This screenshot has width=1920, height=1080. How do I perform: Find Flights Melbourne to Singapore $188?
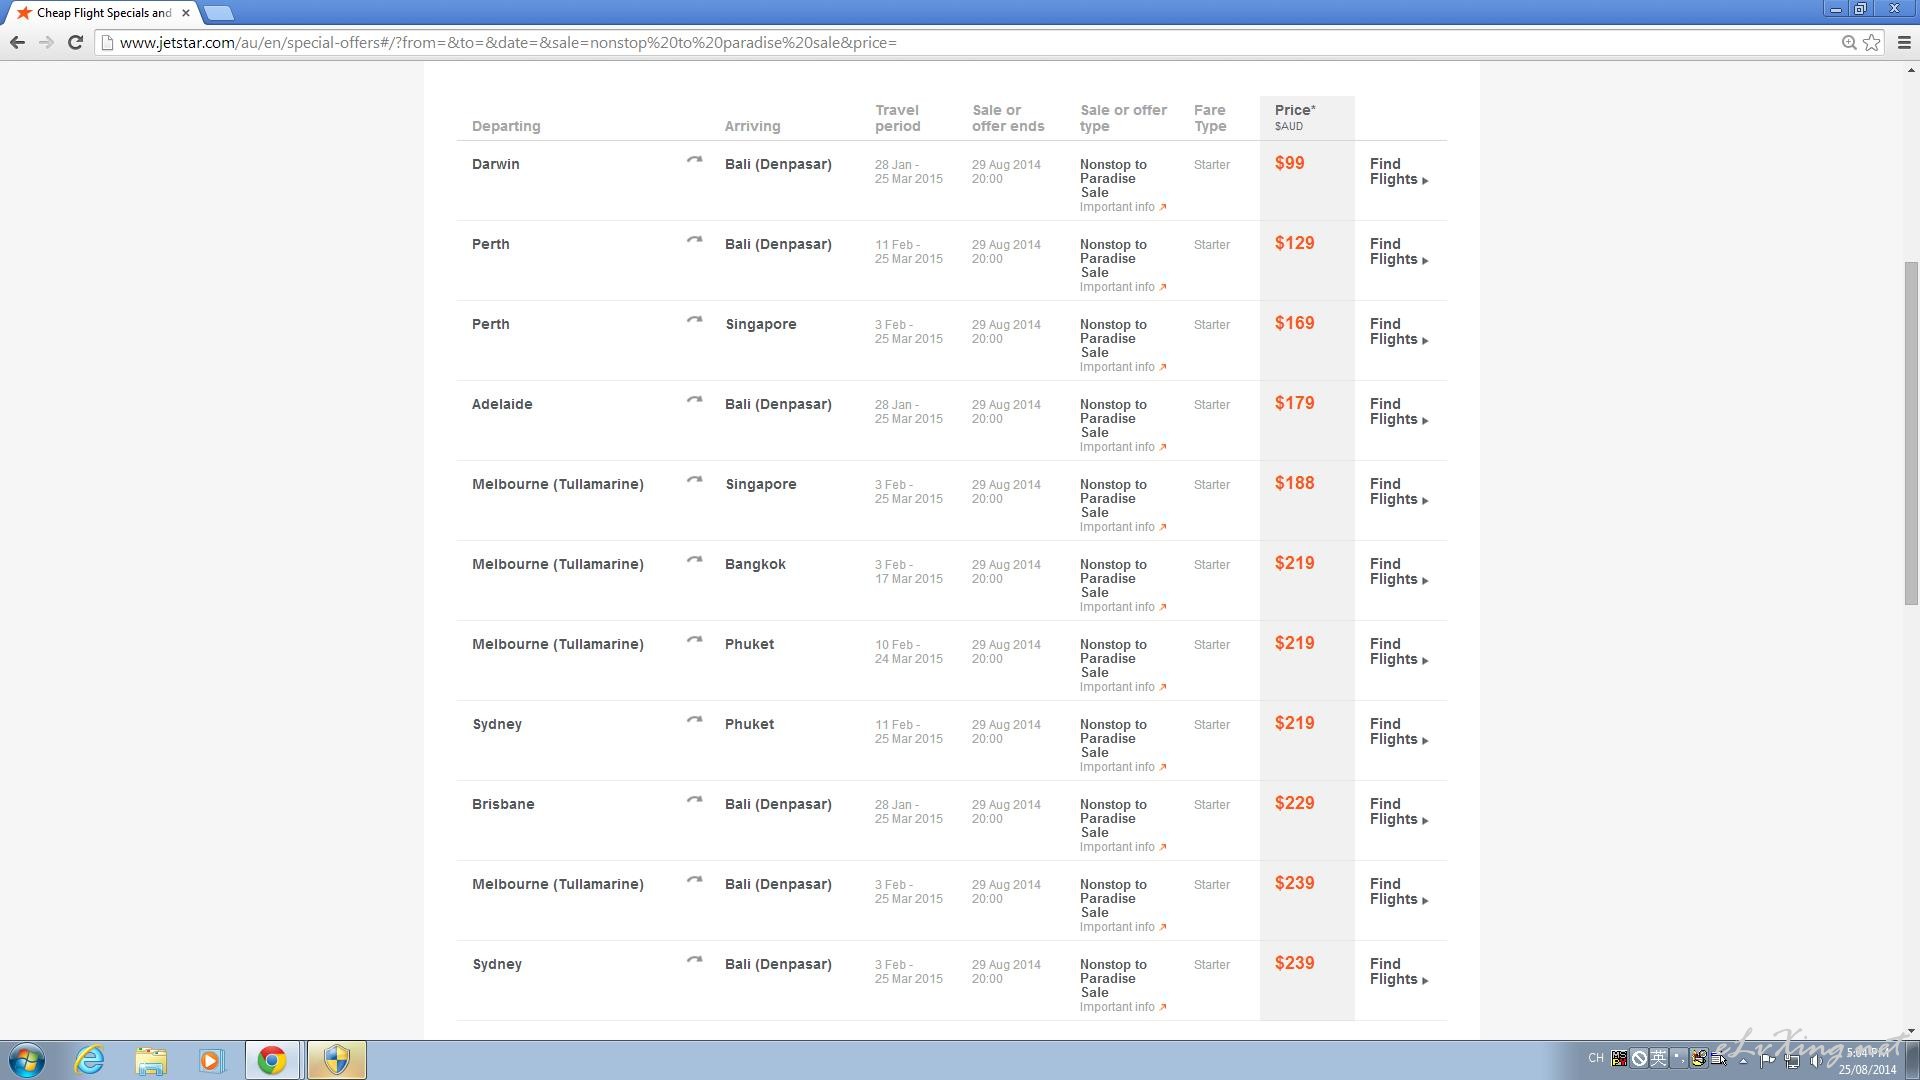pos(1398,491)
